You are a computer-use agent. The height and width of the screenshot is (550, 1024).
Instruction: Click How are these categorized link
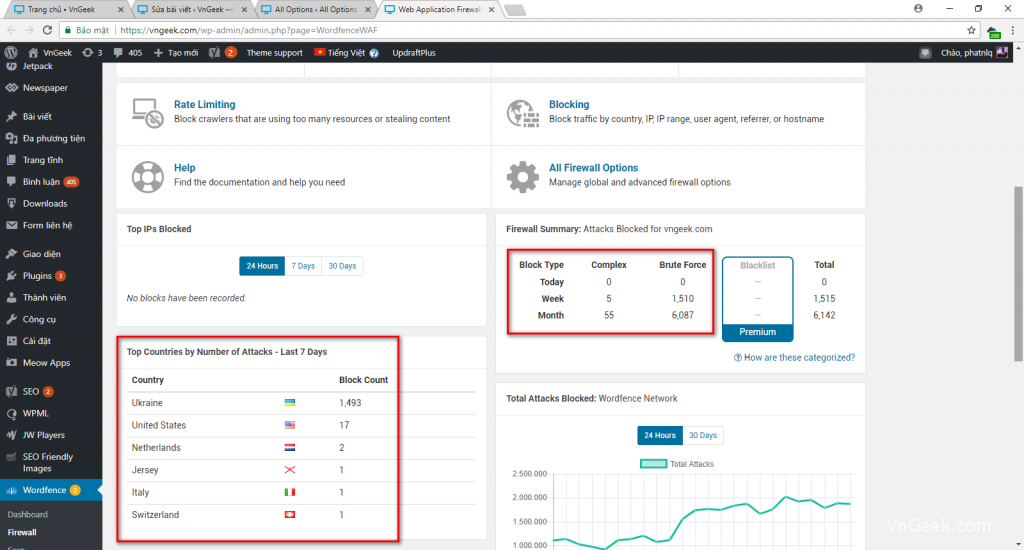click(x=794, y=357)
